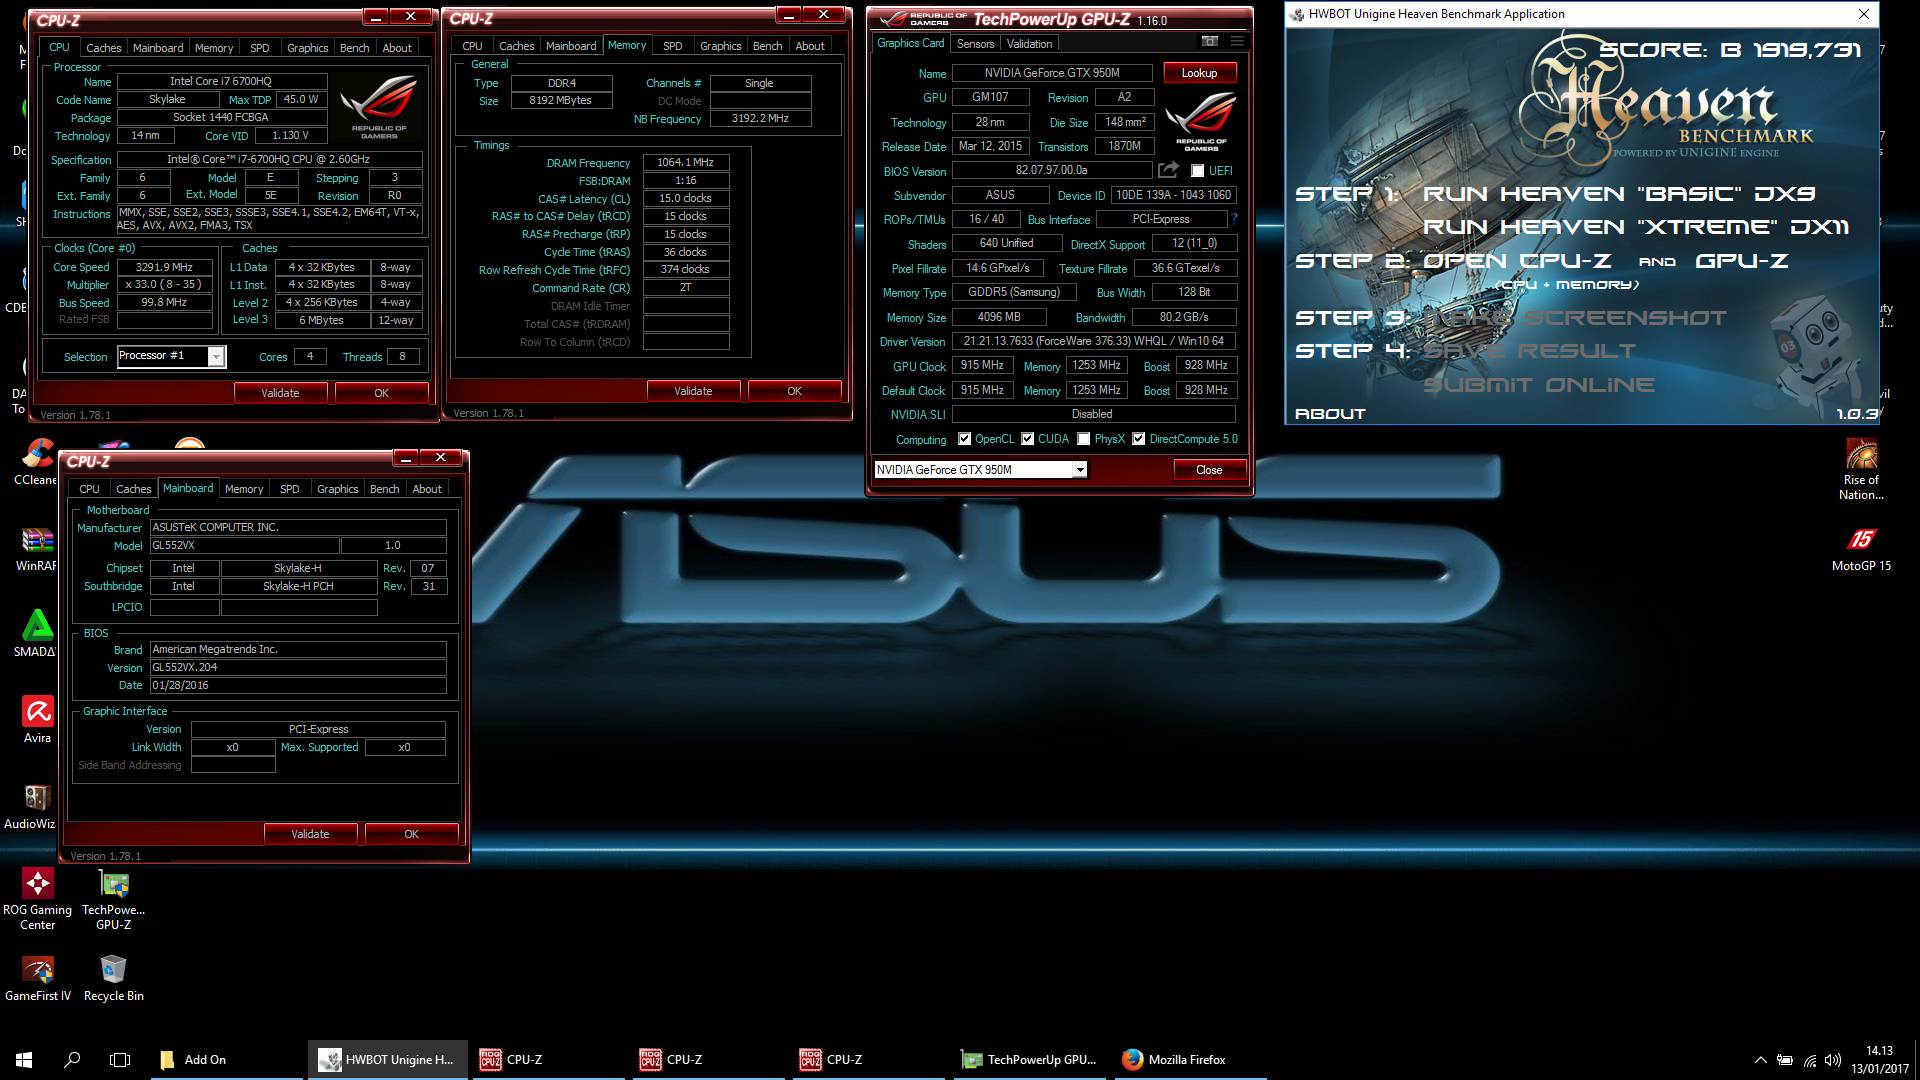Click GPU-Z link in Heaven step 2

tap(1742, 261)
